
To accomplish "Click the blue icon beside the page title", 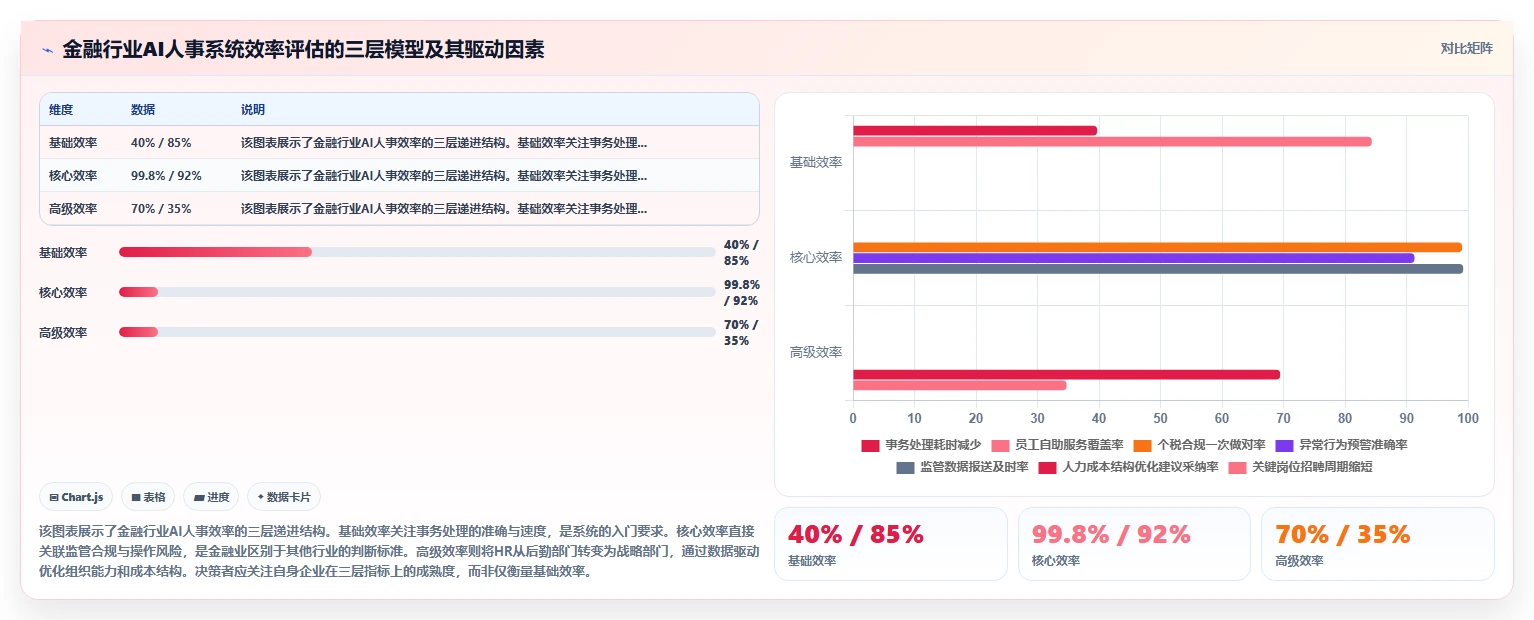I will (47, 50).
